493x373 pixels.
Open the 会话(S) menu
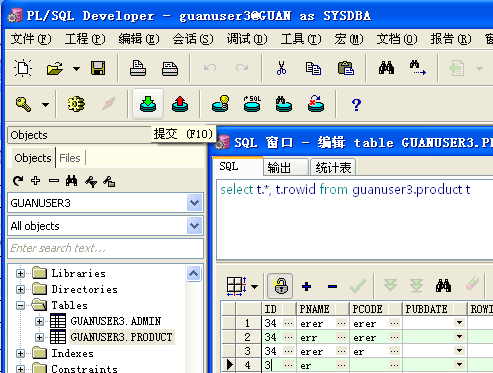(x=193, y=39)
